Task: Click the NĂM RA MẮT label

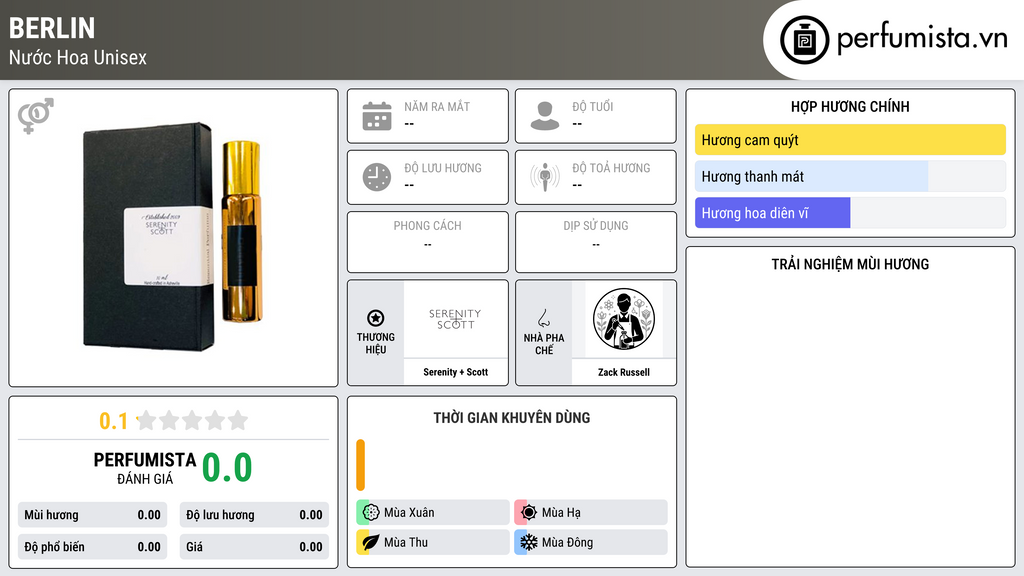Action: point(437,106)
